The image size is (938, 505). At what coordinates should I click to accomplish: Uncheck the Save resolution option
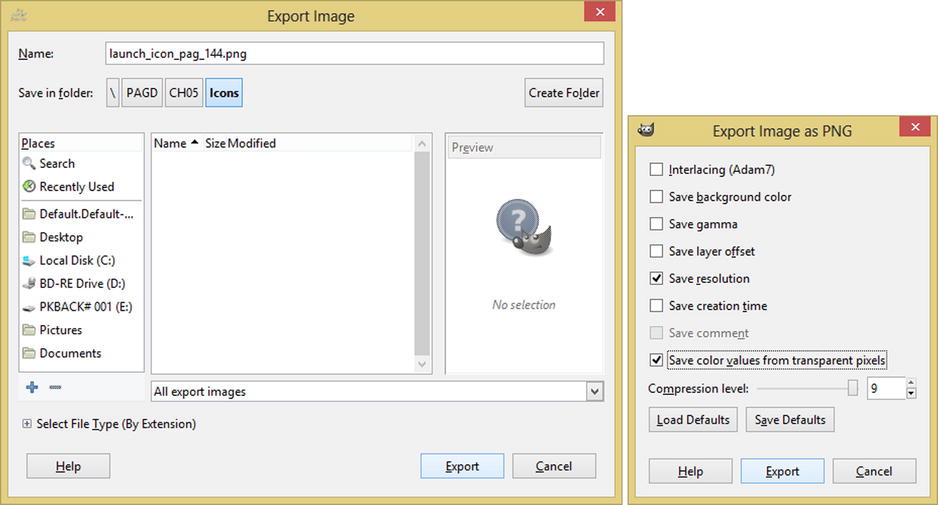[x=656, y=278]
